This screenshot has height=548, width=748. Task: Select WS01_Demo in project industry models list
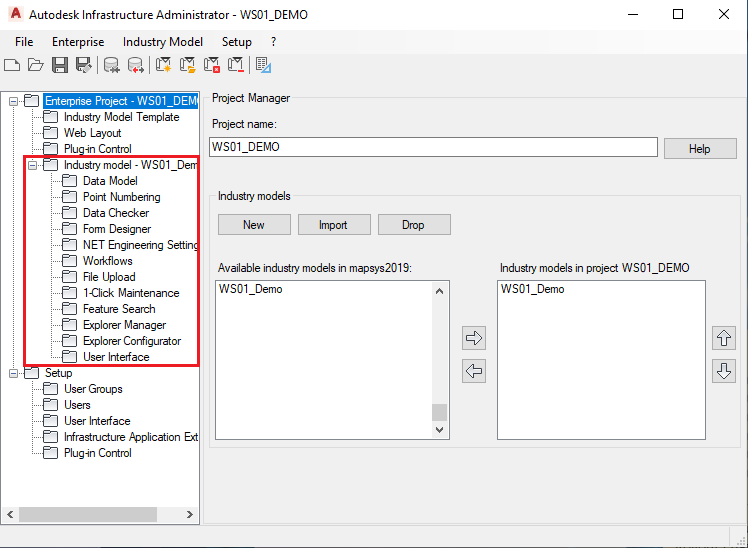(x=532, y=289)
